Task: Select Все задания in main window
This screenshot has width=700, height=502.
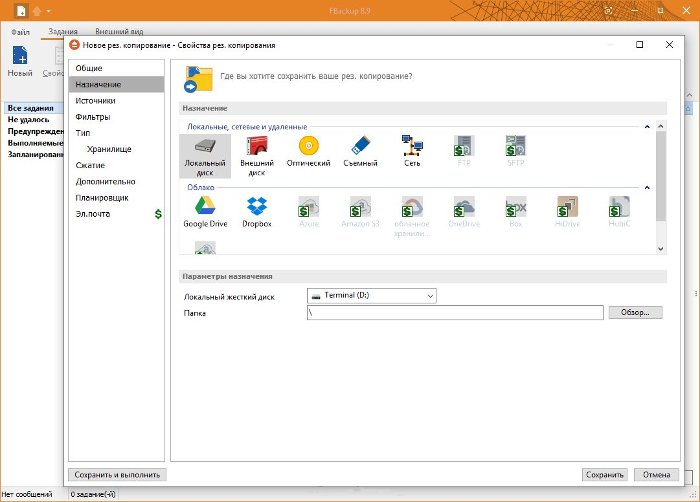Action: tap(32, 108)
